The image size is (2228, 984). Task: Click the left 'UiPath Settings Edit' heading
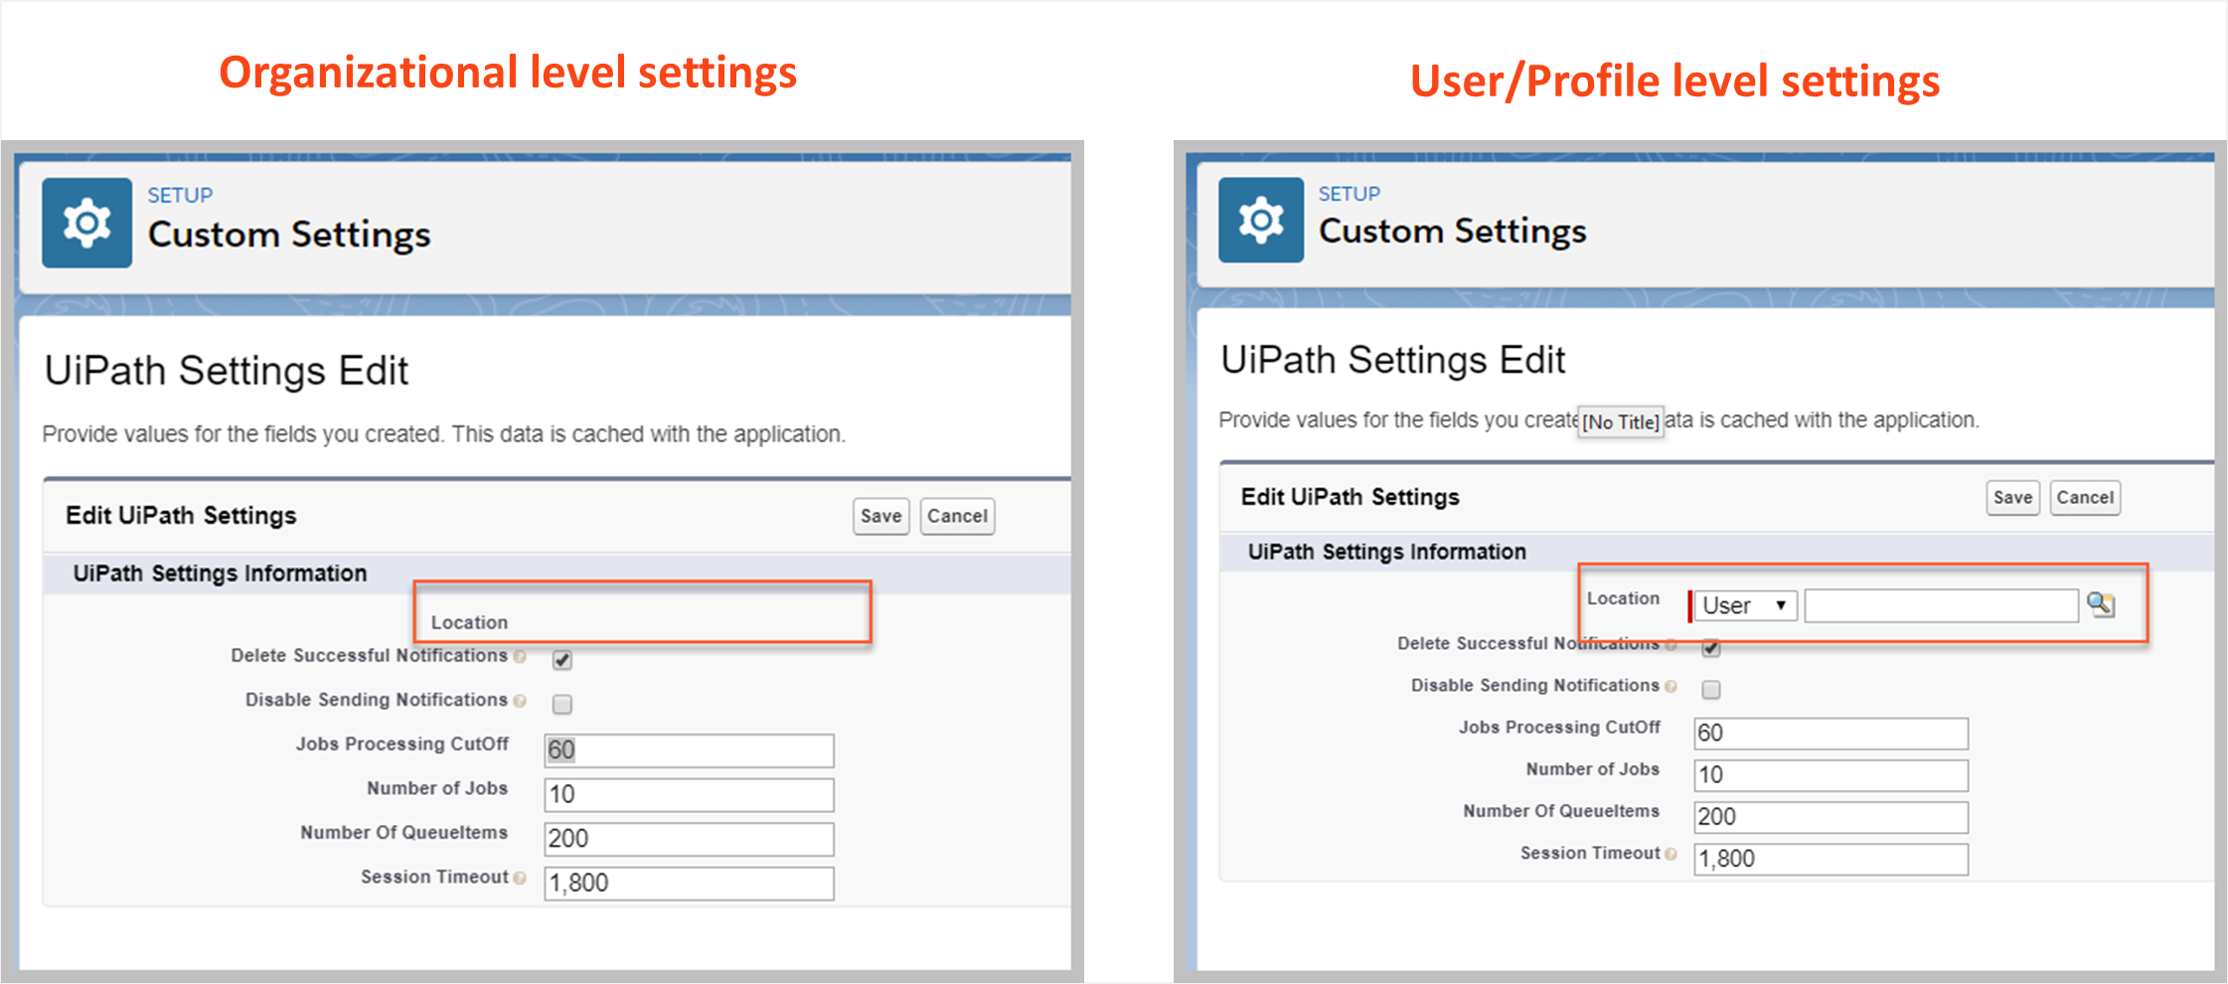[226, 371]
